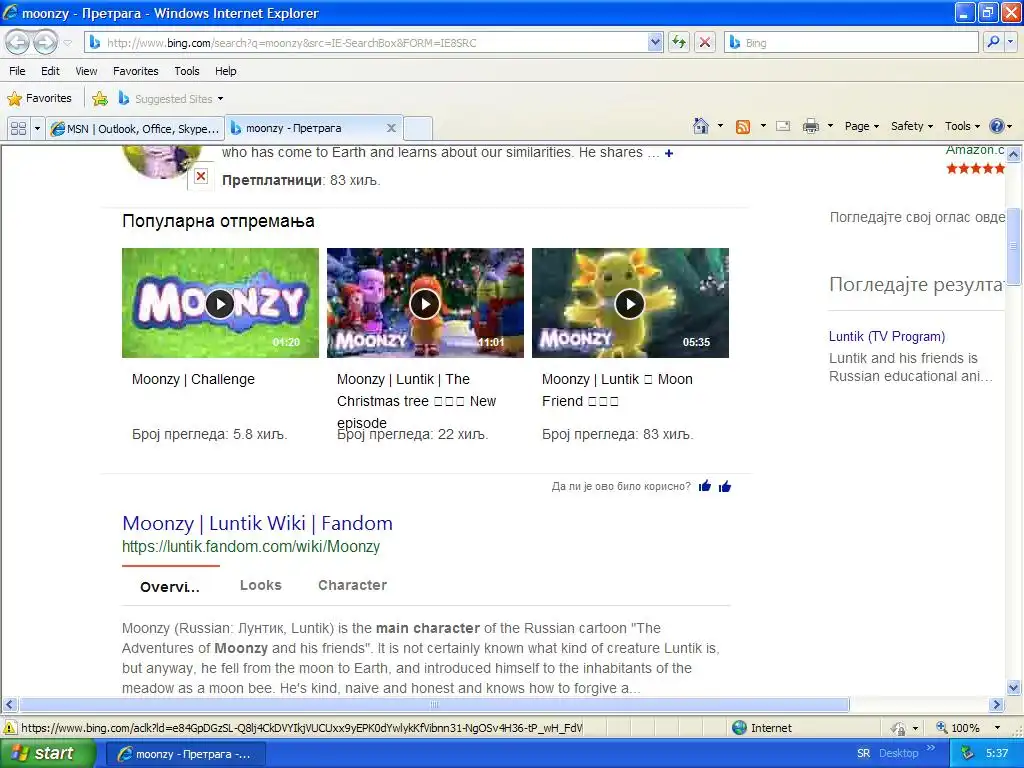Screen dimensions: 1024x768
Task: Play the Christmas tree episode video
Action: point(425,303)
